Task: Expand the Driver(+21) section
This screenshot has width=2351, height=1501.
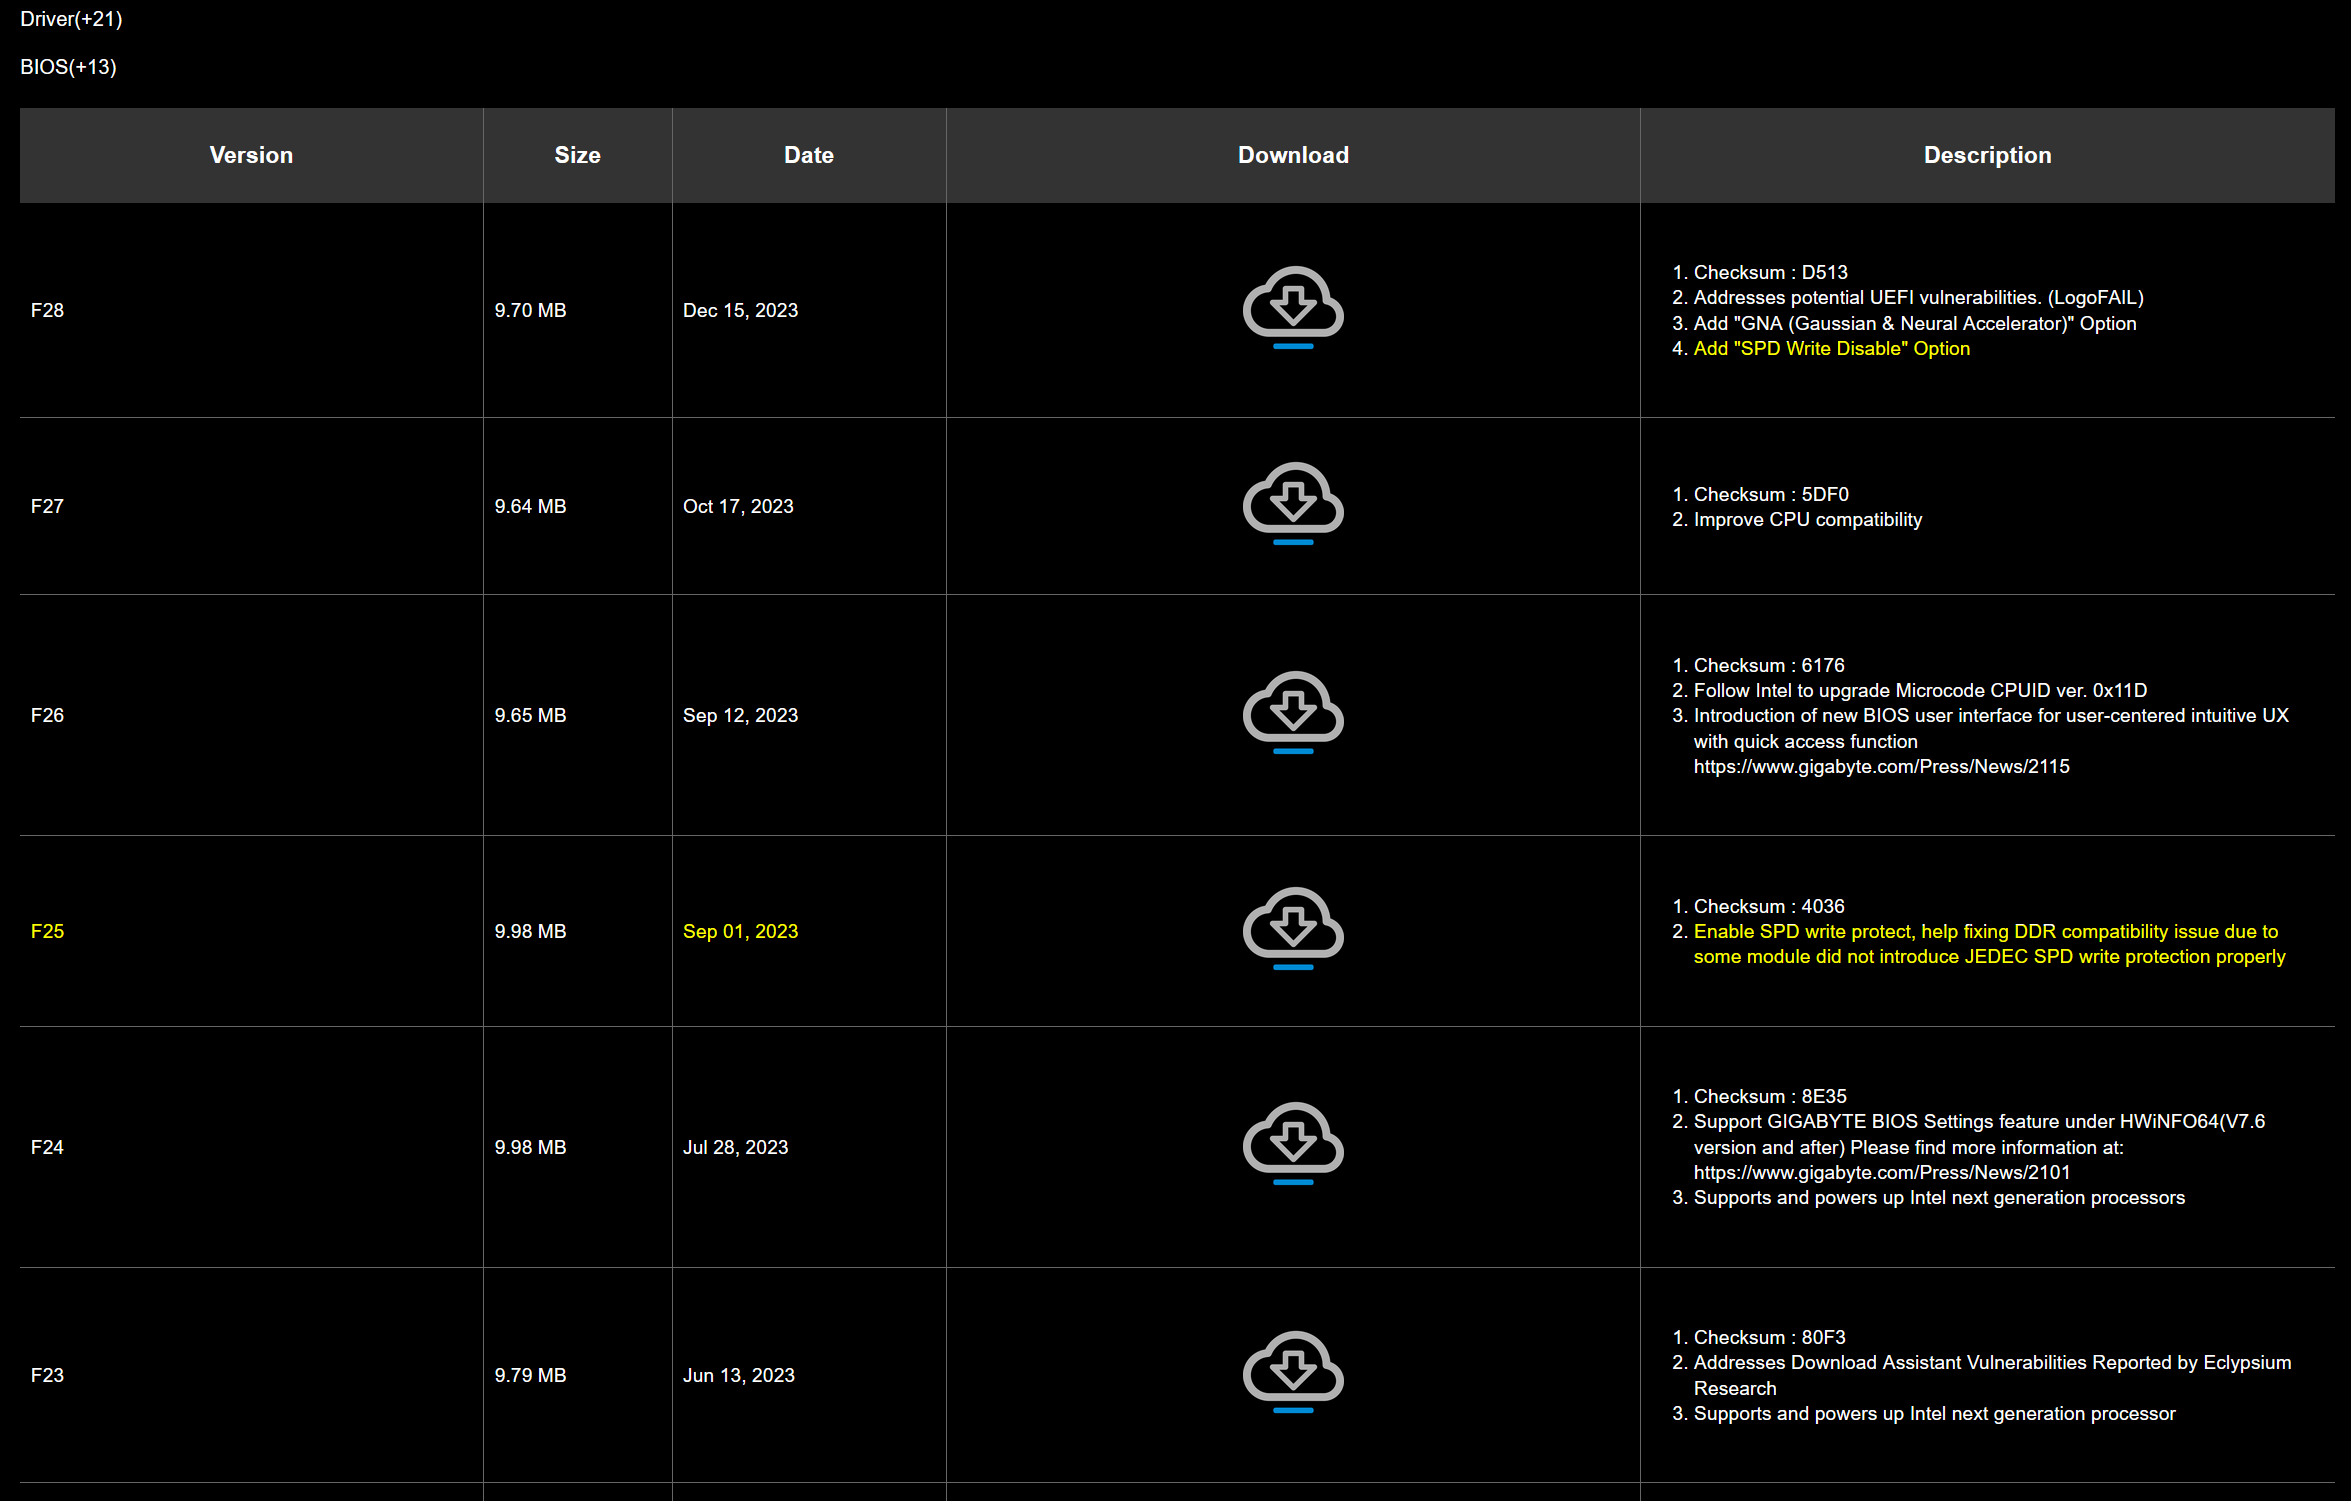Action: [x=71, y=19]
